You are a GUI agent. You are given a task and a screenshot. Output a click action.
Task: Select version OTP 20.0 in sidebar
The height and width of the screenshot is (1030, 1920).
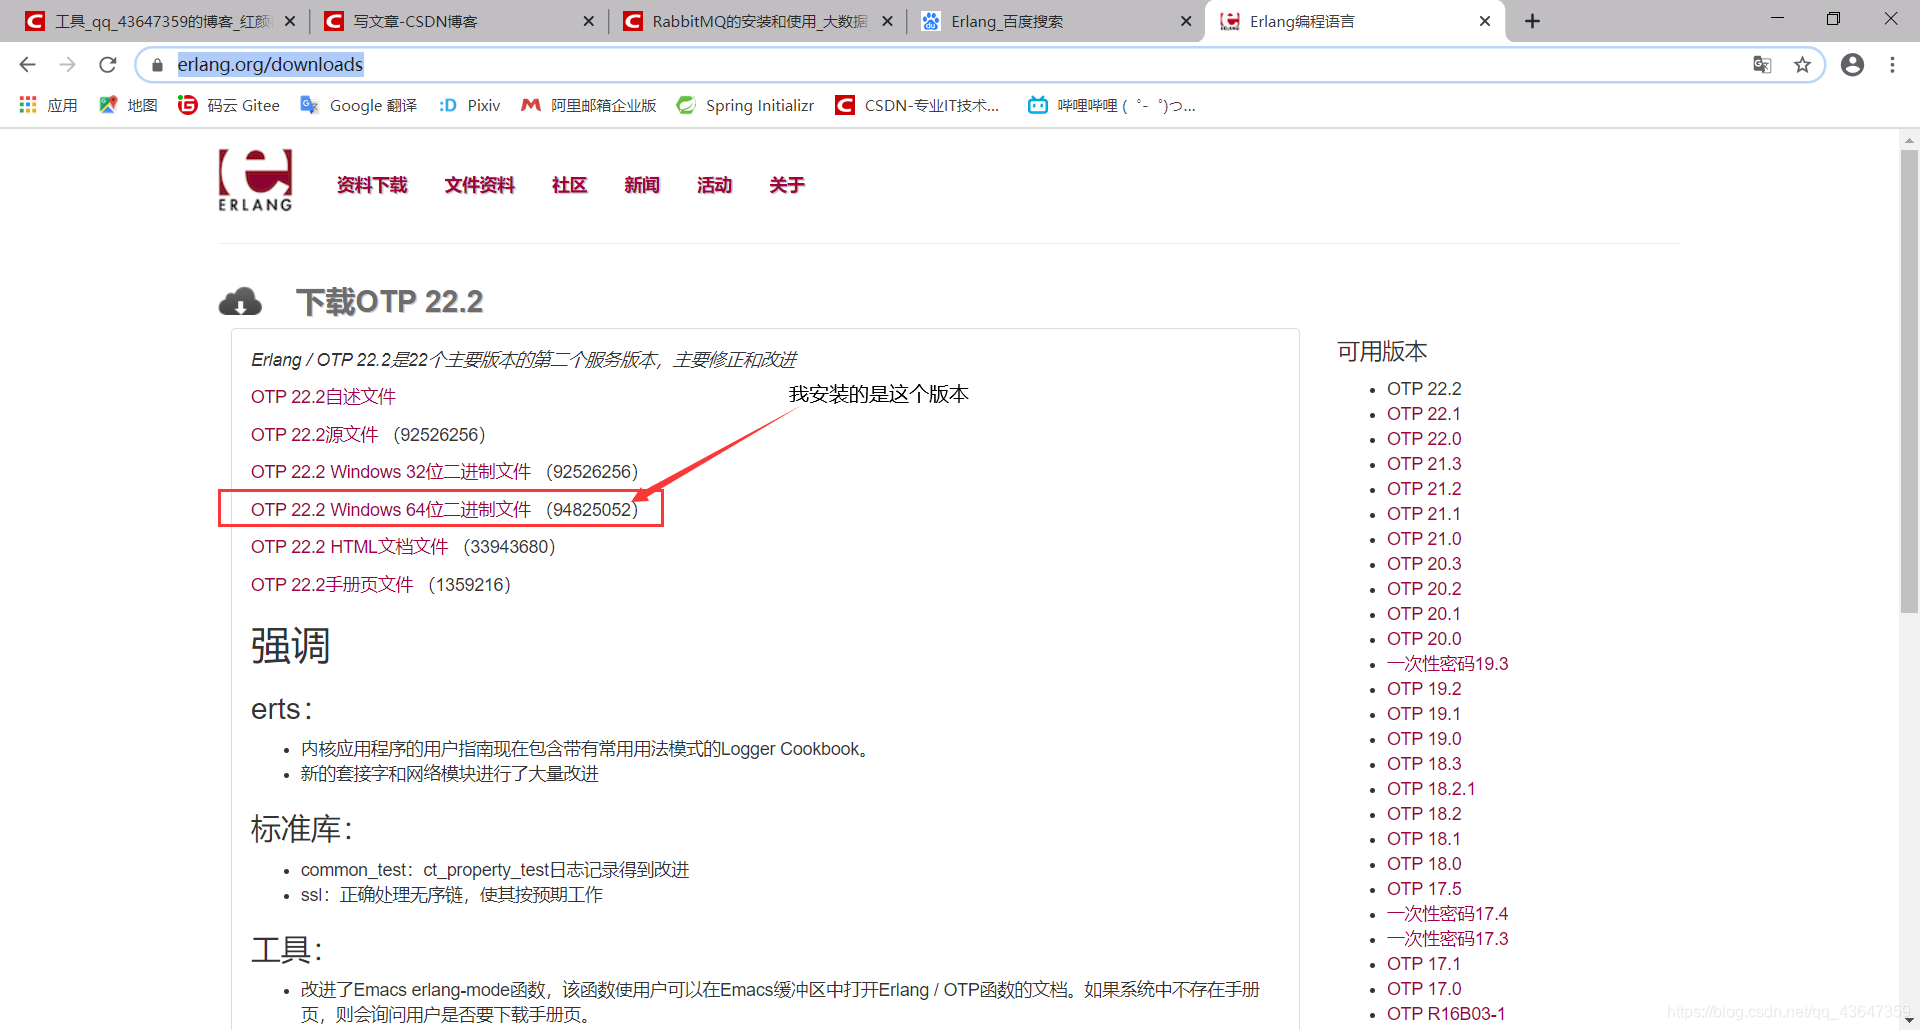point(1424,639)
